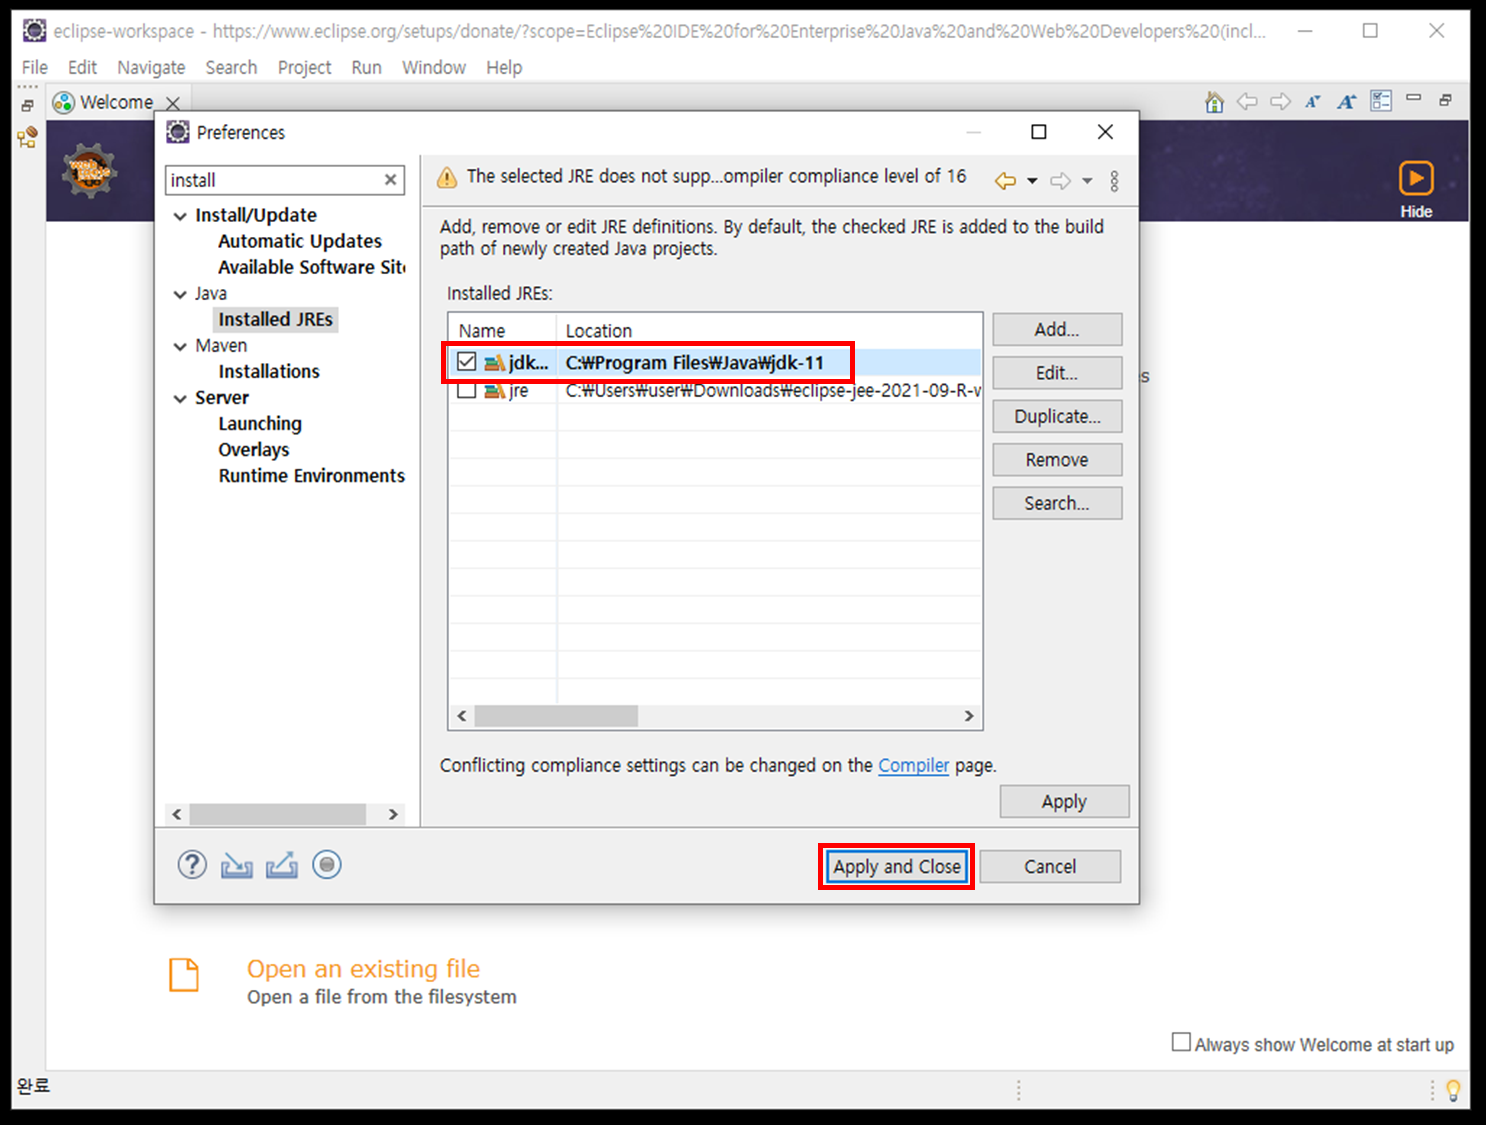Viewport: 1486px width, 1125px height.
Task: Toggle Always show Welcome at start up
Action: [1181, 1042]
